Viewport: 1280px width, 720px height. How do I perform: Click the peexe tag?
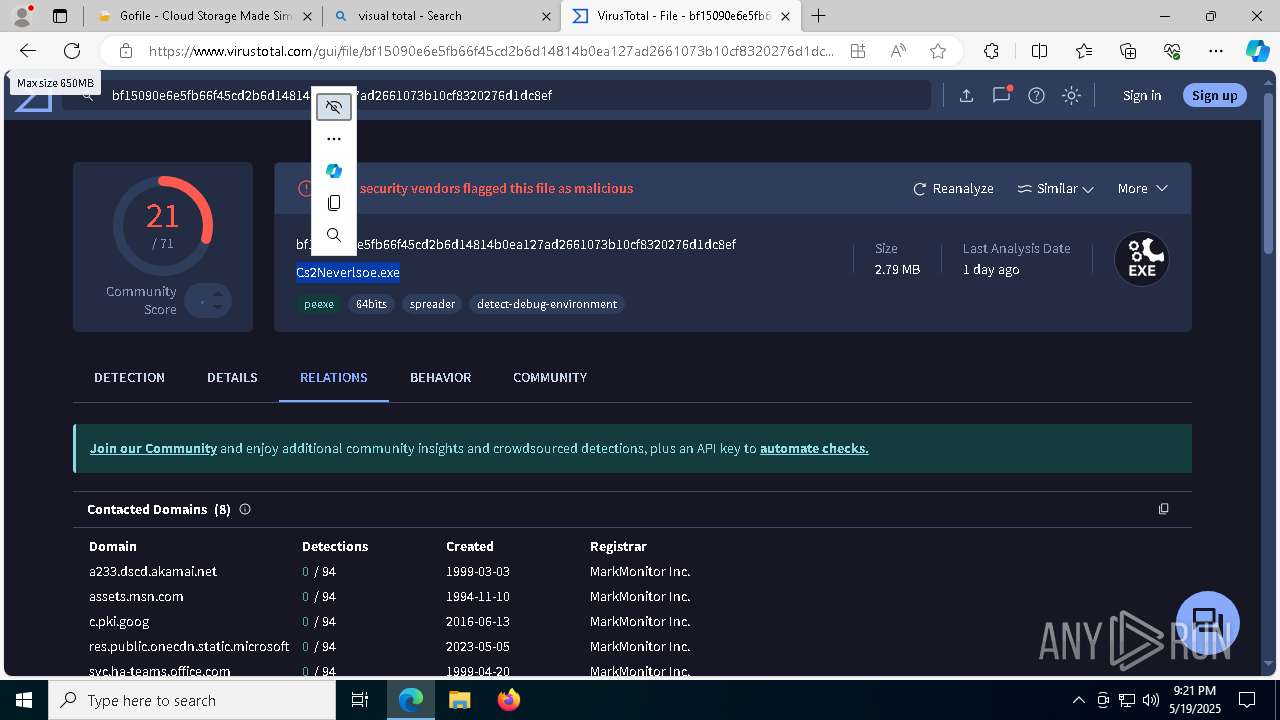(319, 304)
